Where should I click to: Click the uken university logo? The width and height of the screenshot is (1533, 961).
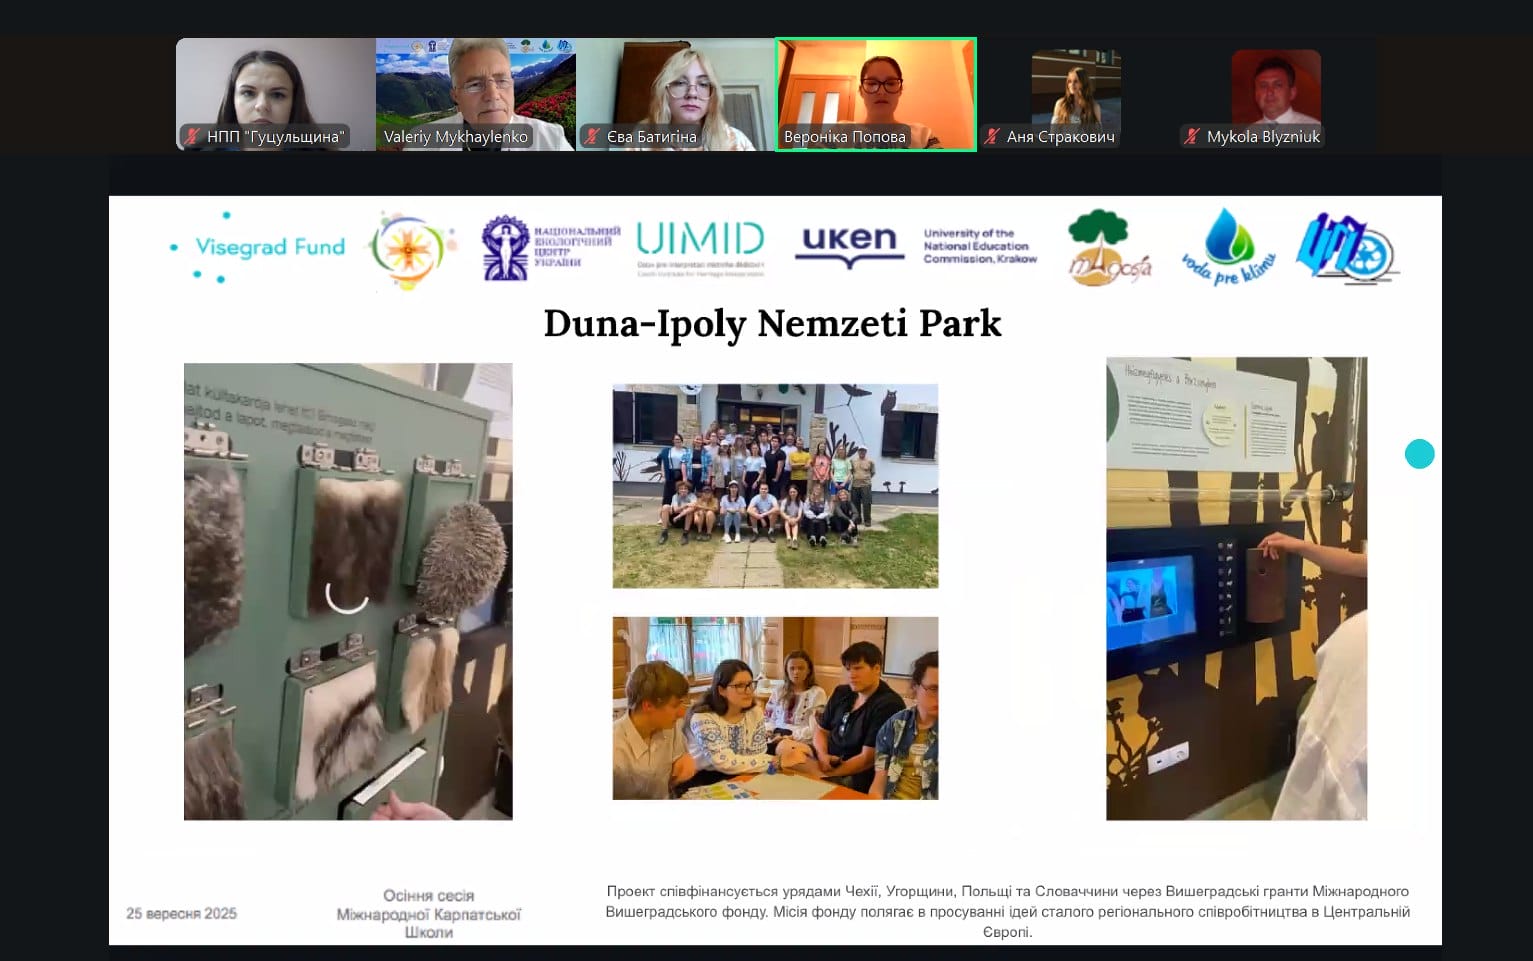coord(848,243)
